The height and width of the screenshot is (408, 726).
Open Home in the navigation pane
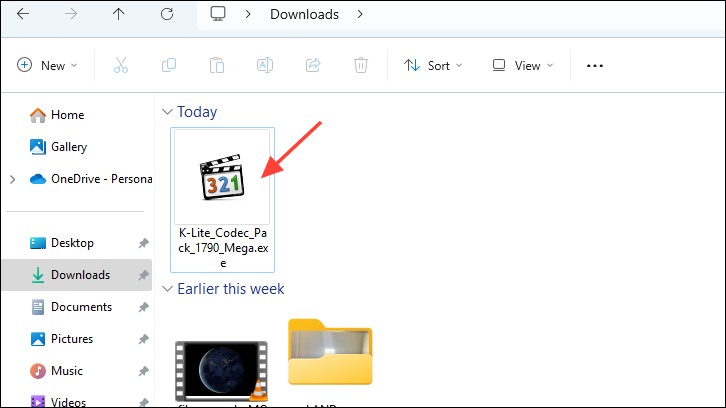coord(68,115)
